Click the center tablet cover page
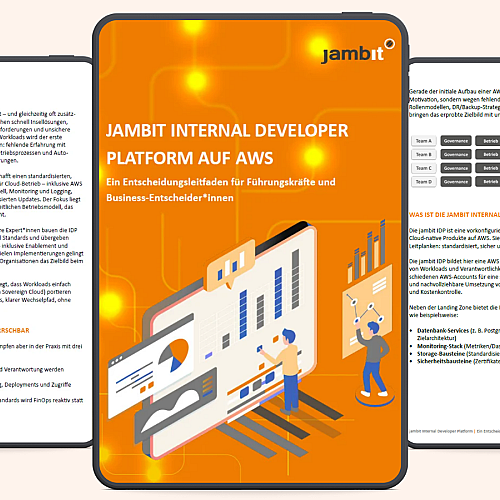 250,252
